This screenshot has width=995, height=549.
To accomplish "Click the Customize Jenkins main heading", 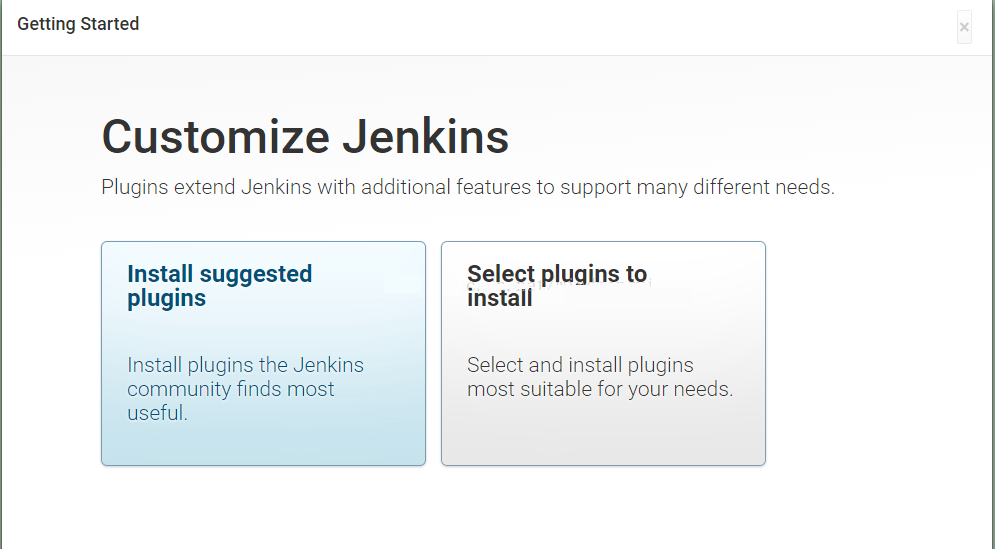I will click(x=305, y=136).
